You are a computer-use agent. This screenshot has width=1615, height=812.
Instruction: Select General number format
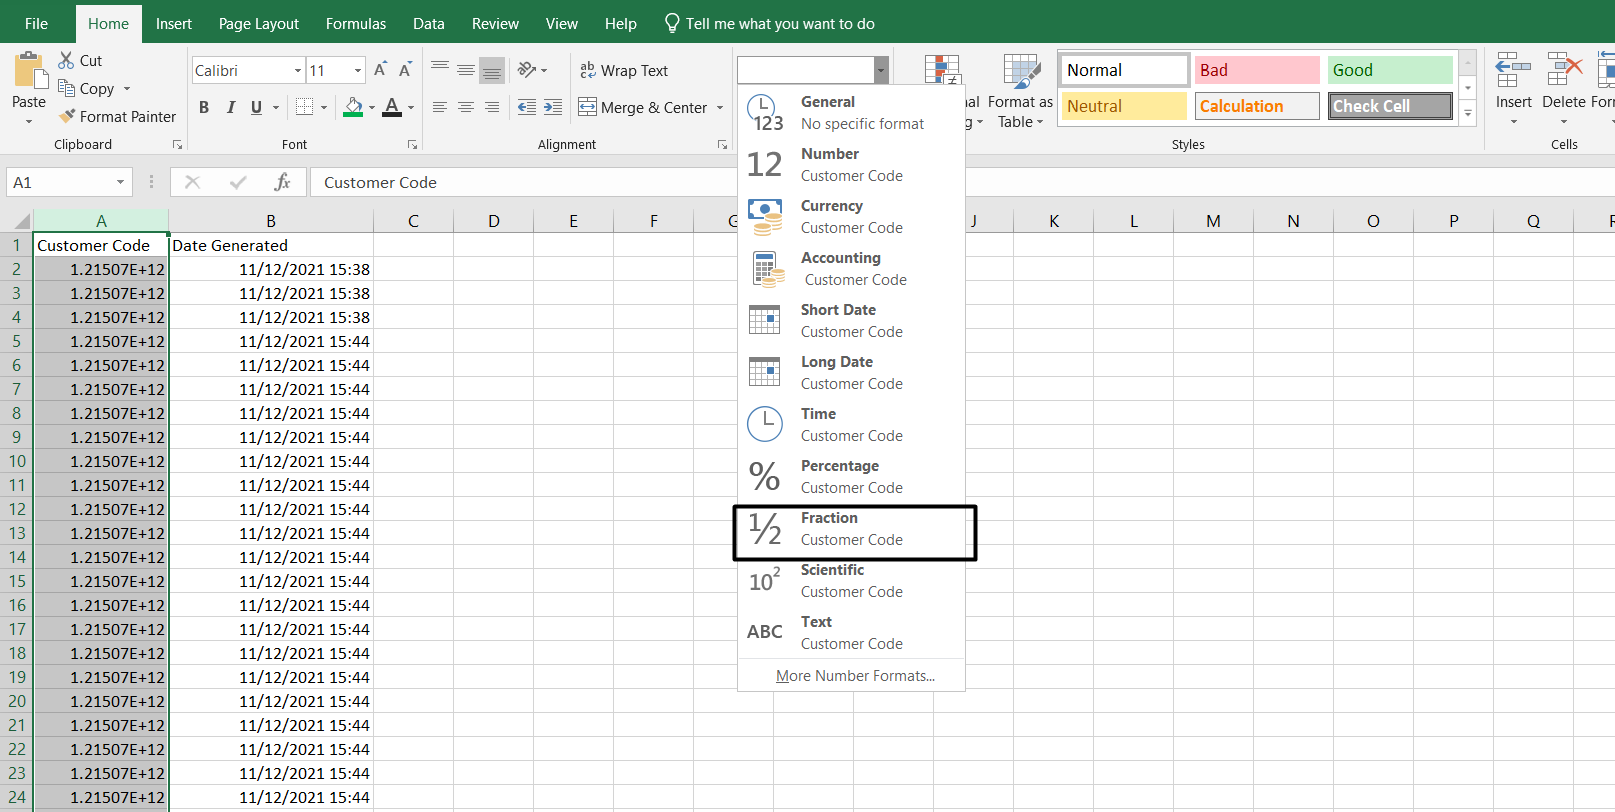pyautogui.click(x=851, y=112)
